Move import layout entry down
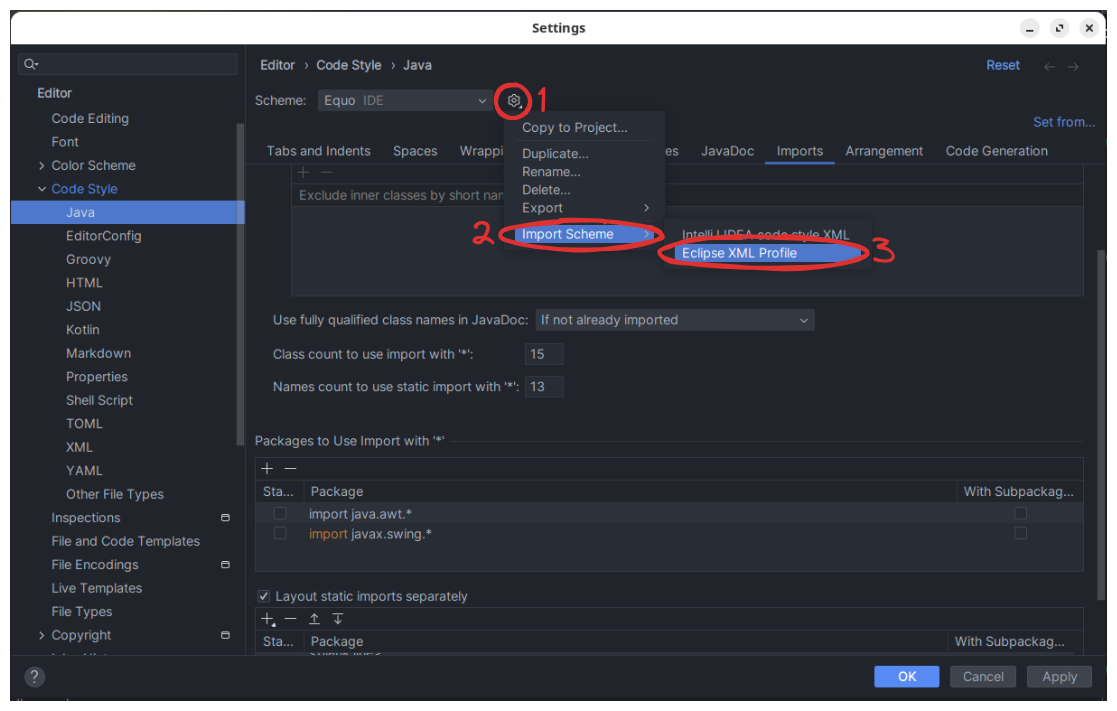 tap(338, 619)
